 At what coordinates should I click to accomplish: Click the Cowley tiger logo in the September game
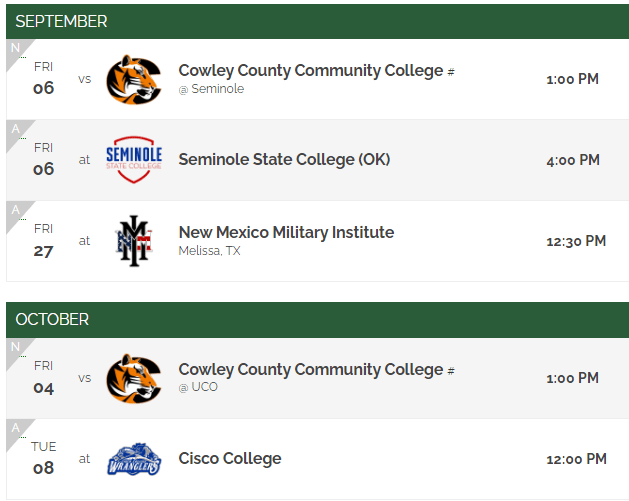133,79
